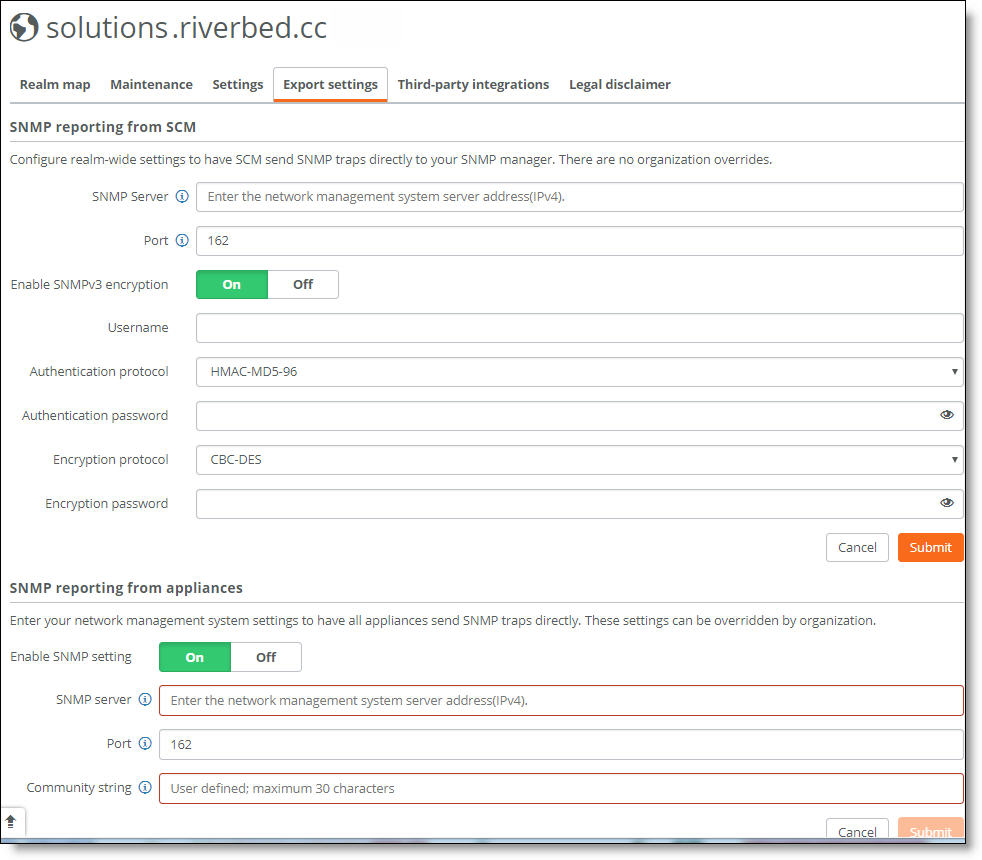Click the globe icon beside solutions.riverbed.cc
The width and height of the screenshot is (982, 860).
coord(24,28)
